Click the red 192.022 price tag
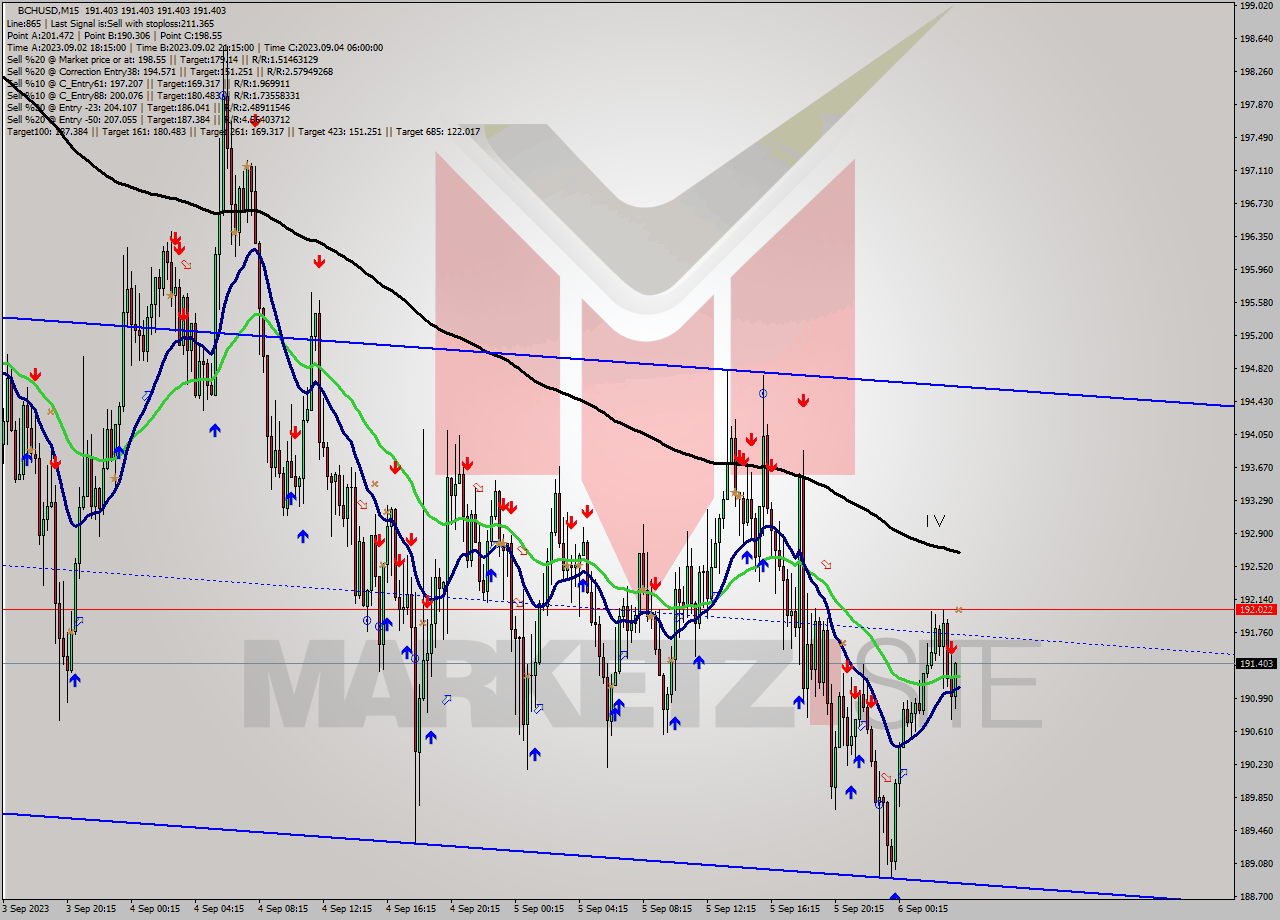The width and height of the screenshot is (1280, 920). coord(1256,609)
